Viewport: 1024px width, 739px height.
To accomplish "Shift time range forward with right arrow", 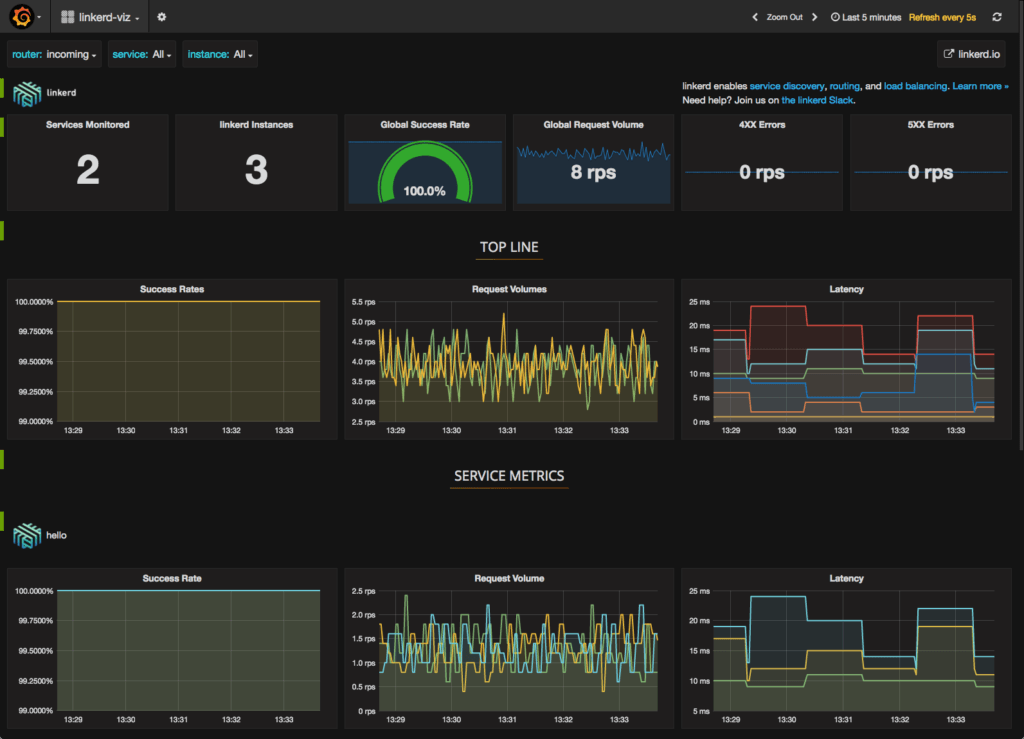I will point(814,17).
